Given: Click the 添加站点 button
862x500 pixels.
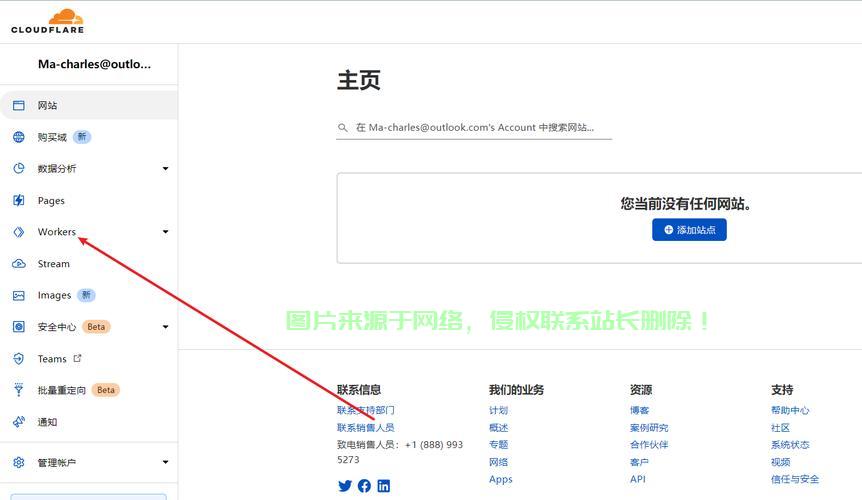Looking at the screenshot, I should [689, 230].
